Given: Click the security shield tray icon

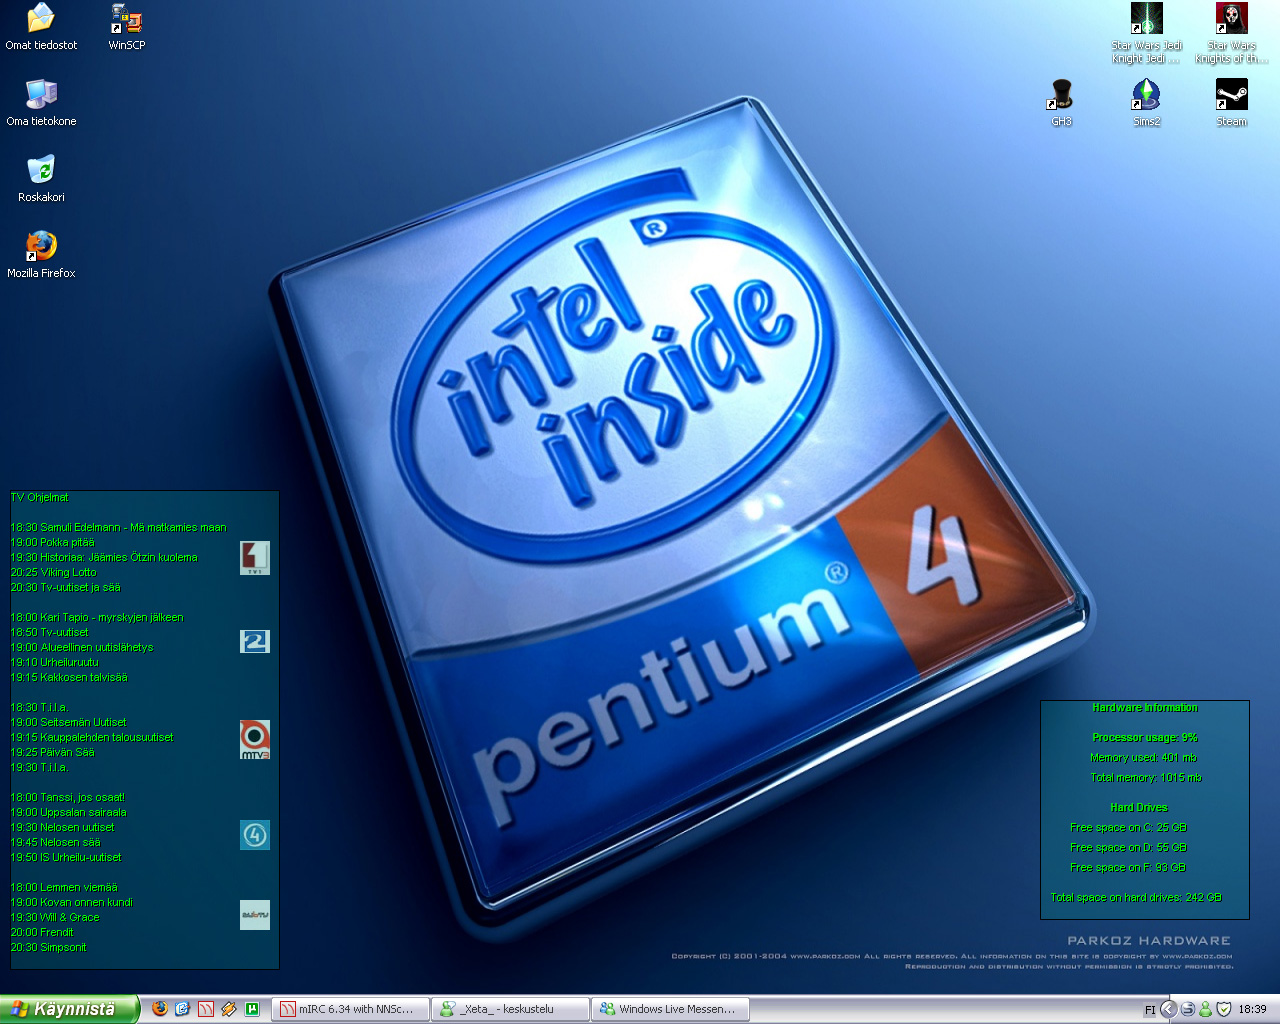Looking at the screenshot, I should coord(1223,1009).
